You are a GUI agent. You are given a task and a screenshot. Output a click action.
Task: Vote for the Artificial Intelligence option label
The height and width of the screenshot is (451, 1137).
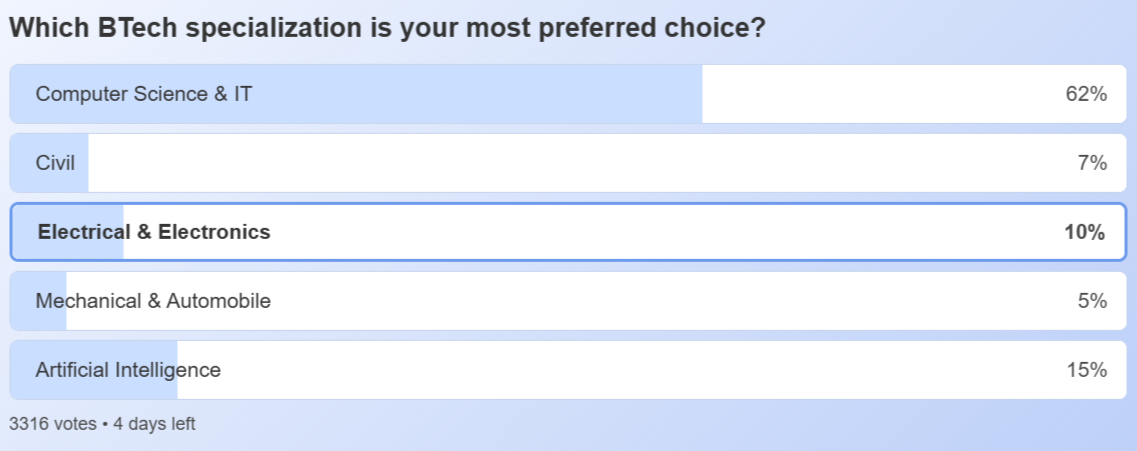[x=128, y=370]
